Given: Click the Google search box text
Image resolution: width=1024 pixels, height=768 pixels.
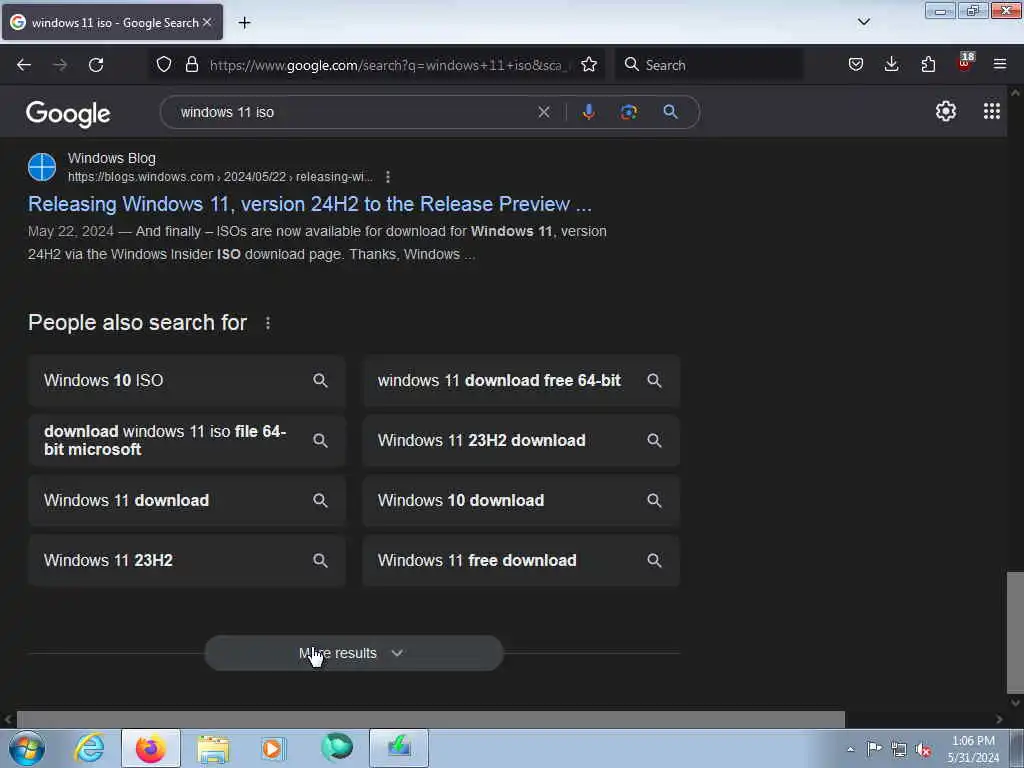Looking at the screenshot, I should coord(227,112).
